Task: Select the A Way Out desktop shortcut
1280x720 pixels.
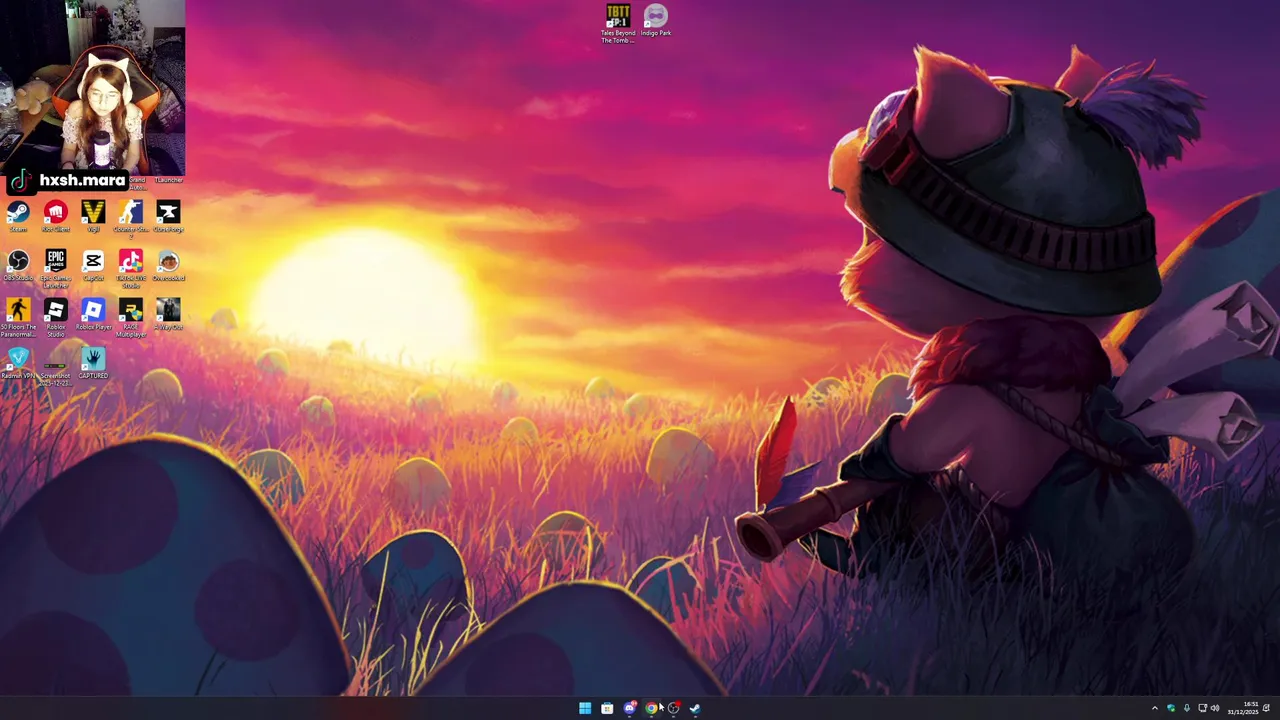Action: tap(168, 314)
